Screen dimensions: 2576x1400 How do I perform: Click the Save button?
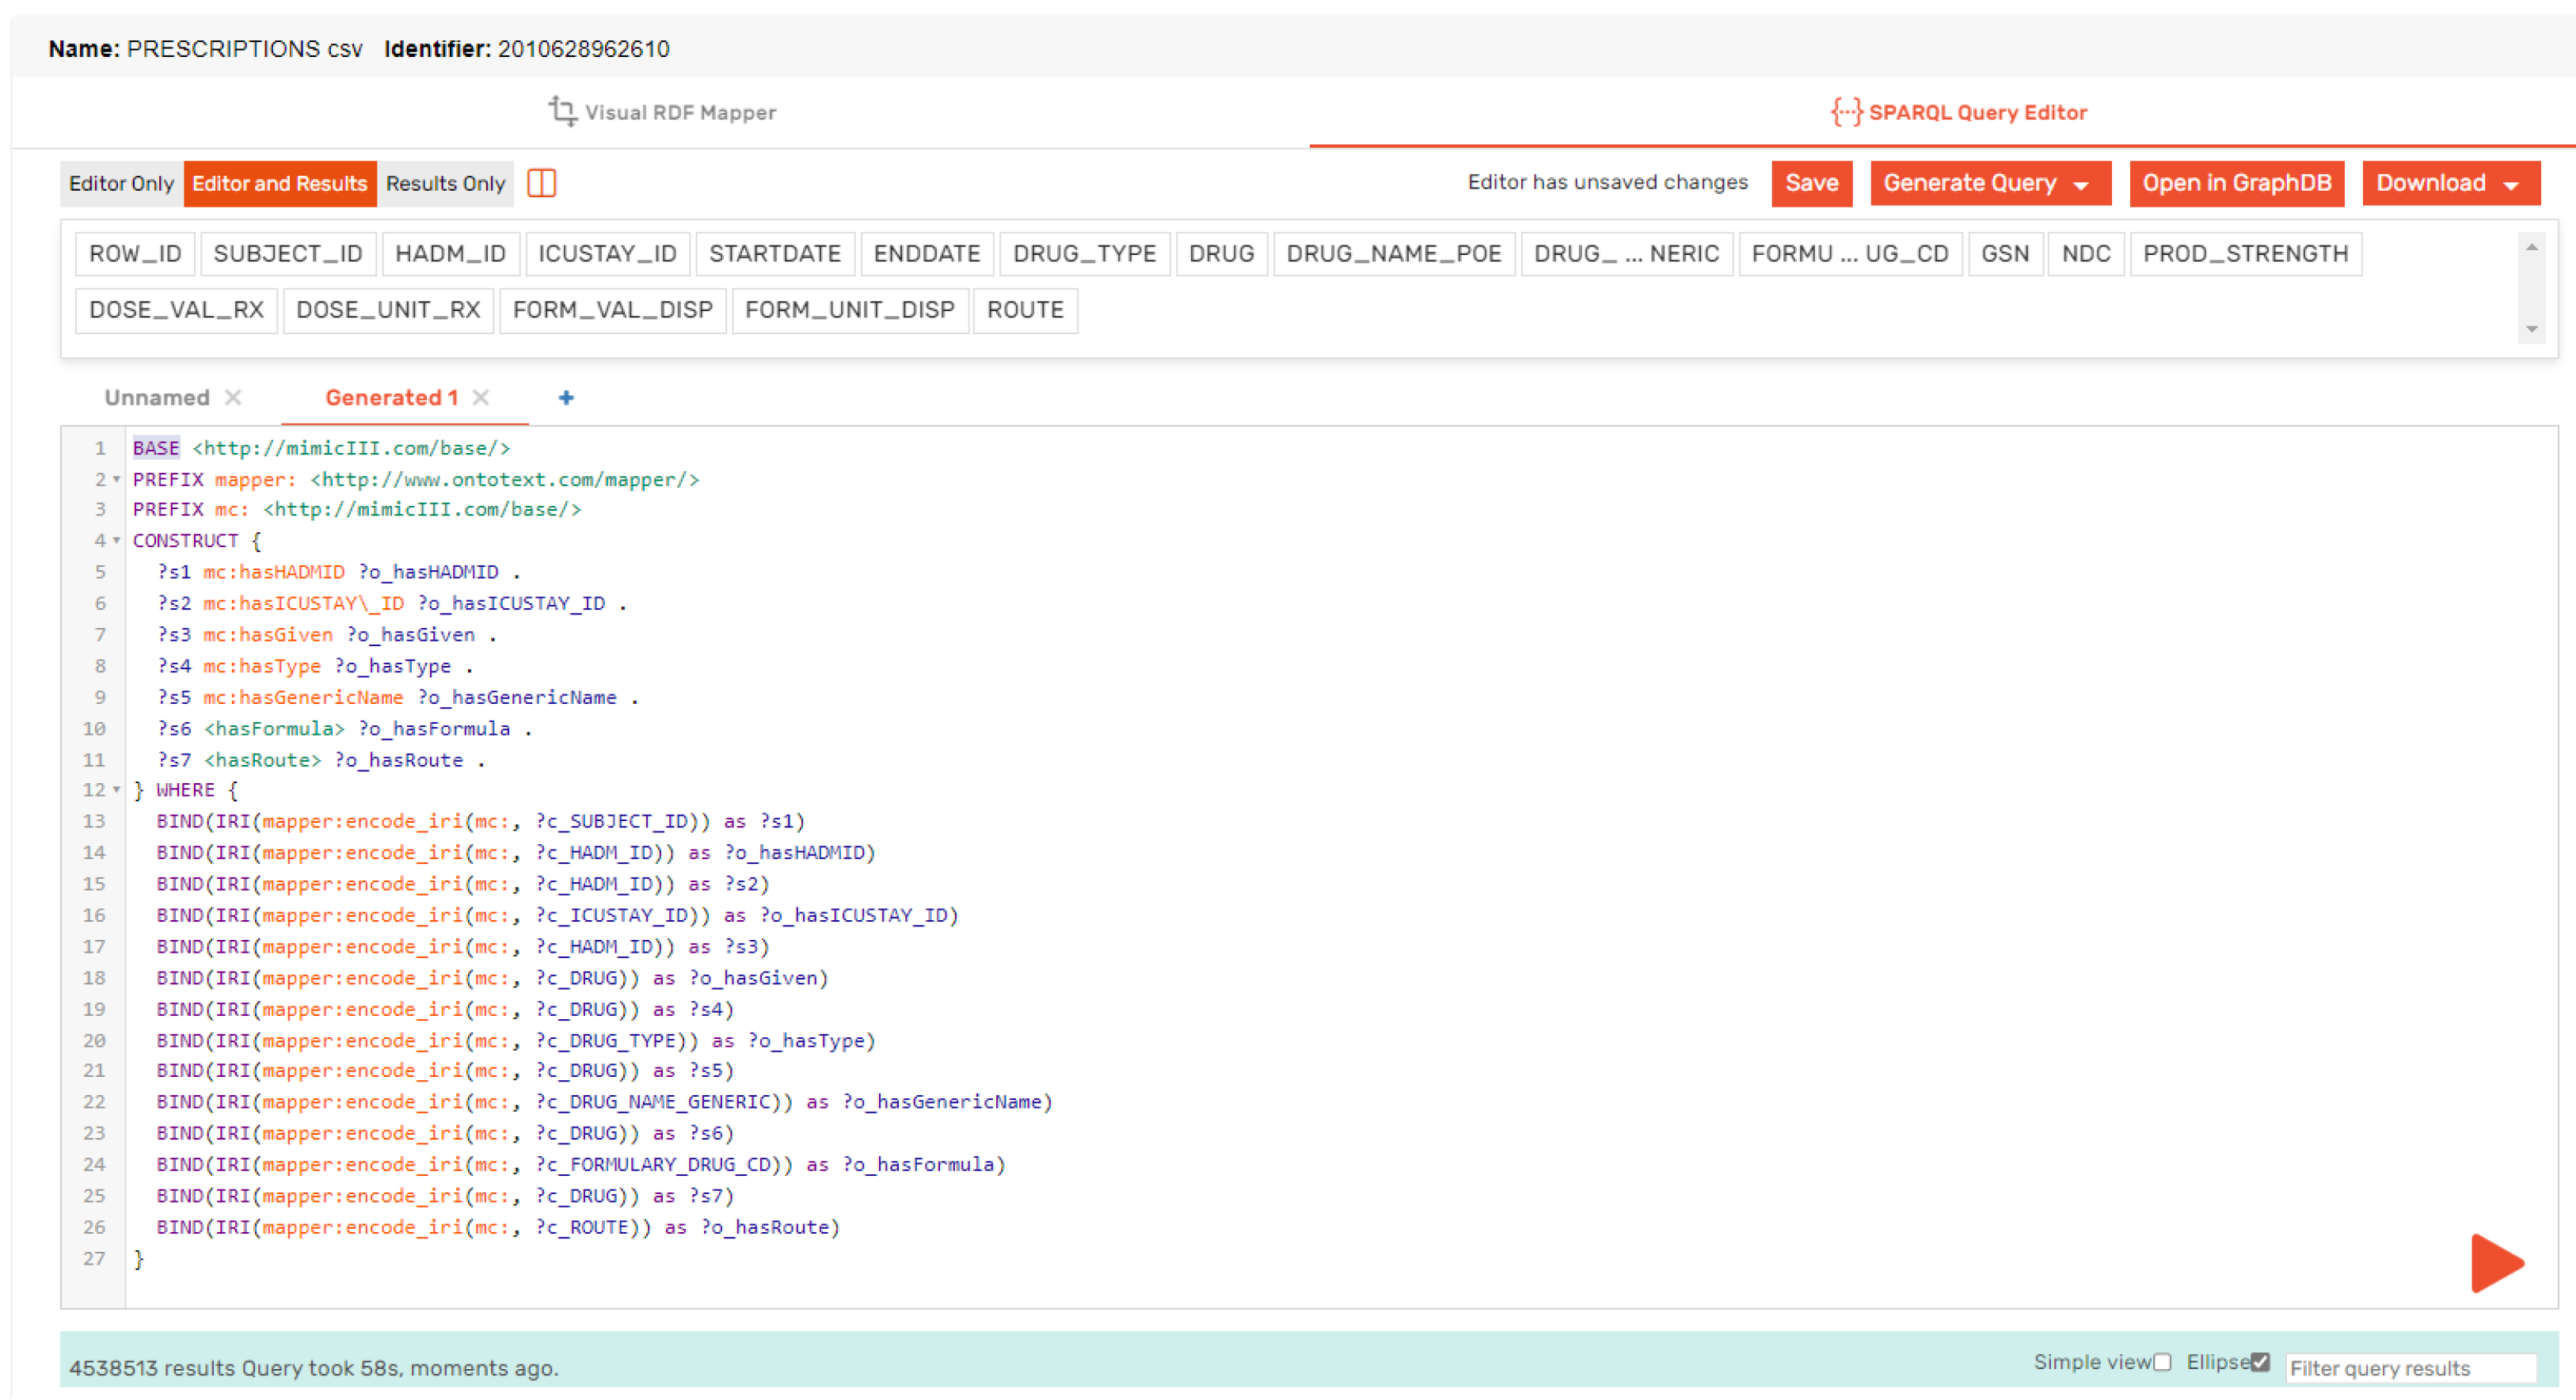point(1811,184)
